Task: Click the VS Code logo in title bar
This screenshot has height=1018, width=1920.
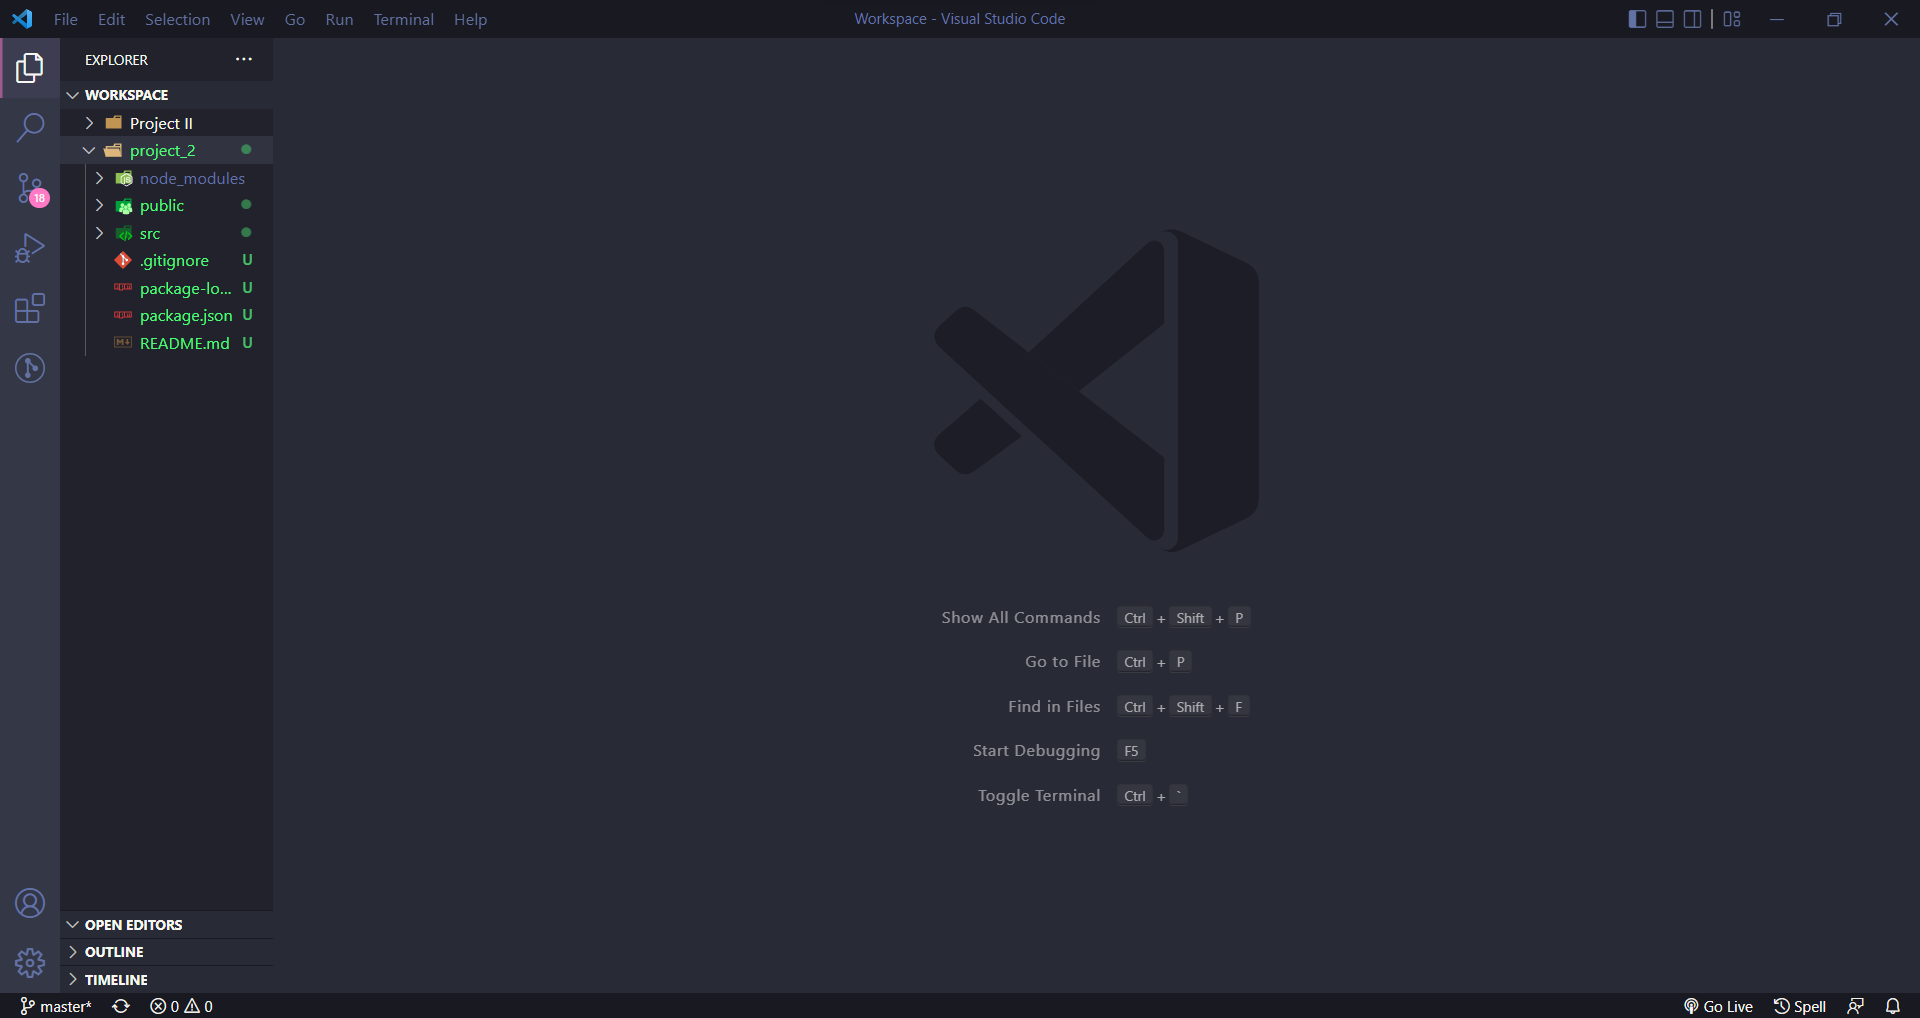Action: [22, 19]
